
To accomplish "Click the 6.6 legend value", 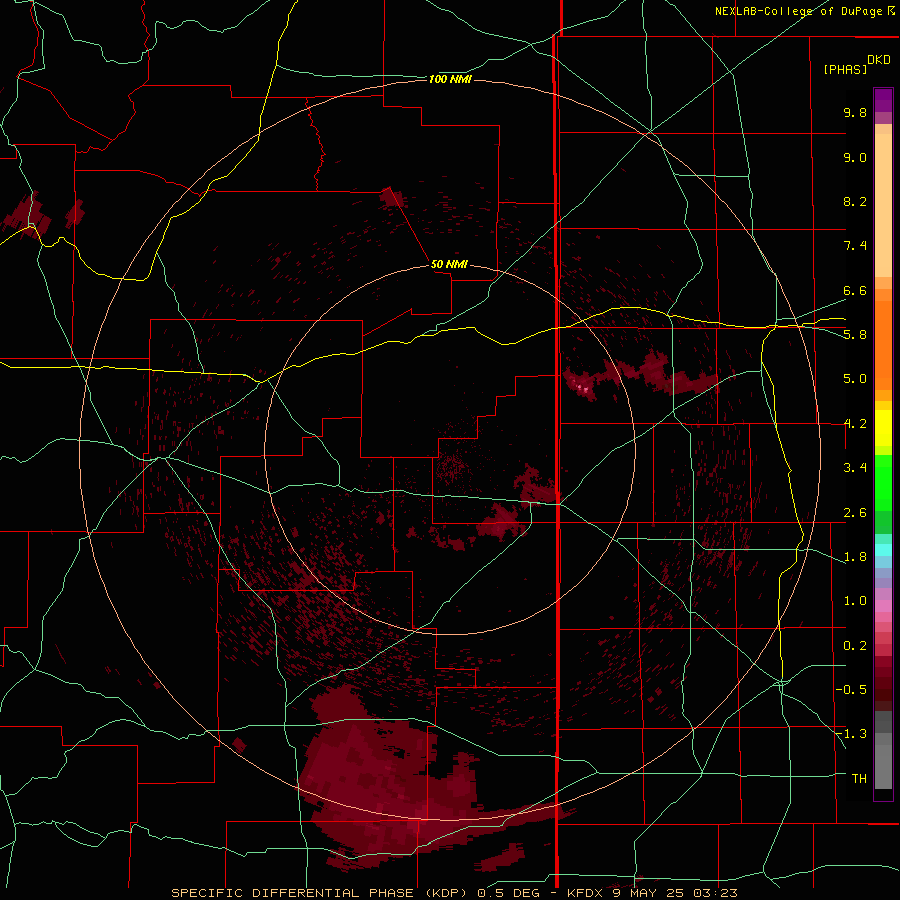I will coord(855,290).
